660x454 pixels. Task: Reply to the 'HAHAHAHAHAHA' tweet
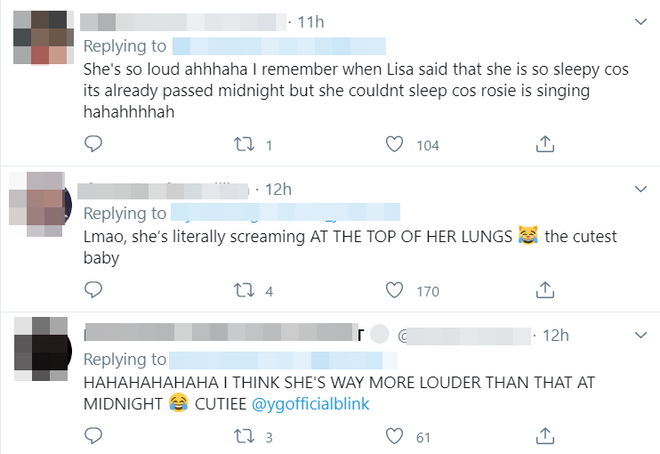coord(93,436)
